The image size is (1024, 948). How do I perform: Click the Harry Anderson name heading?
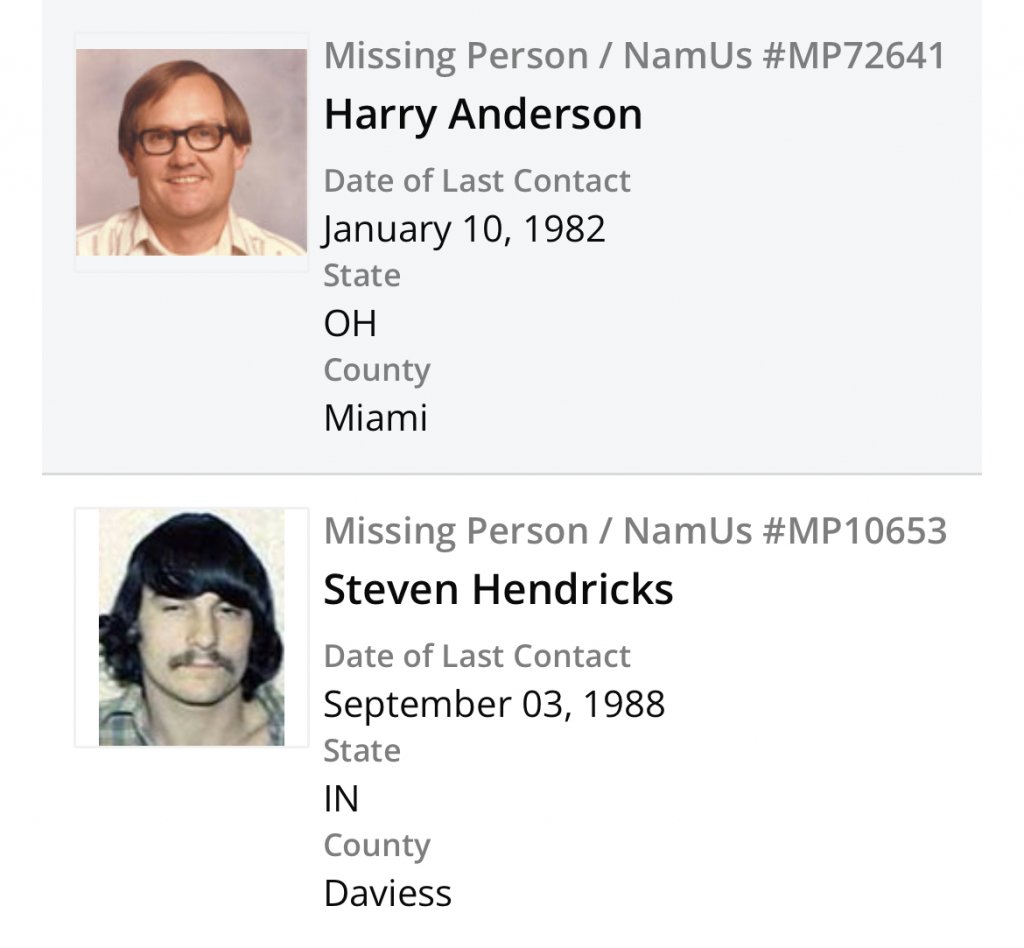pos(483,115)
